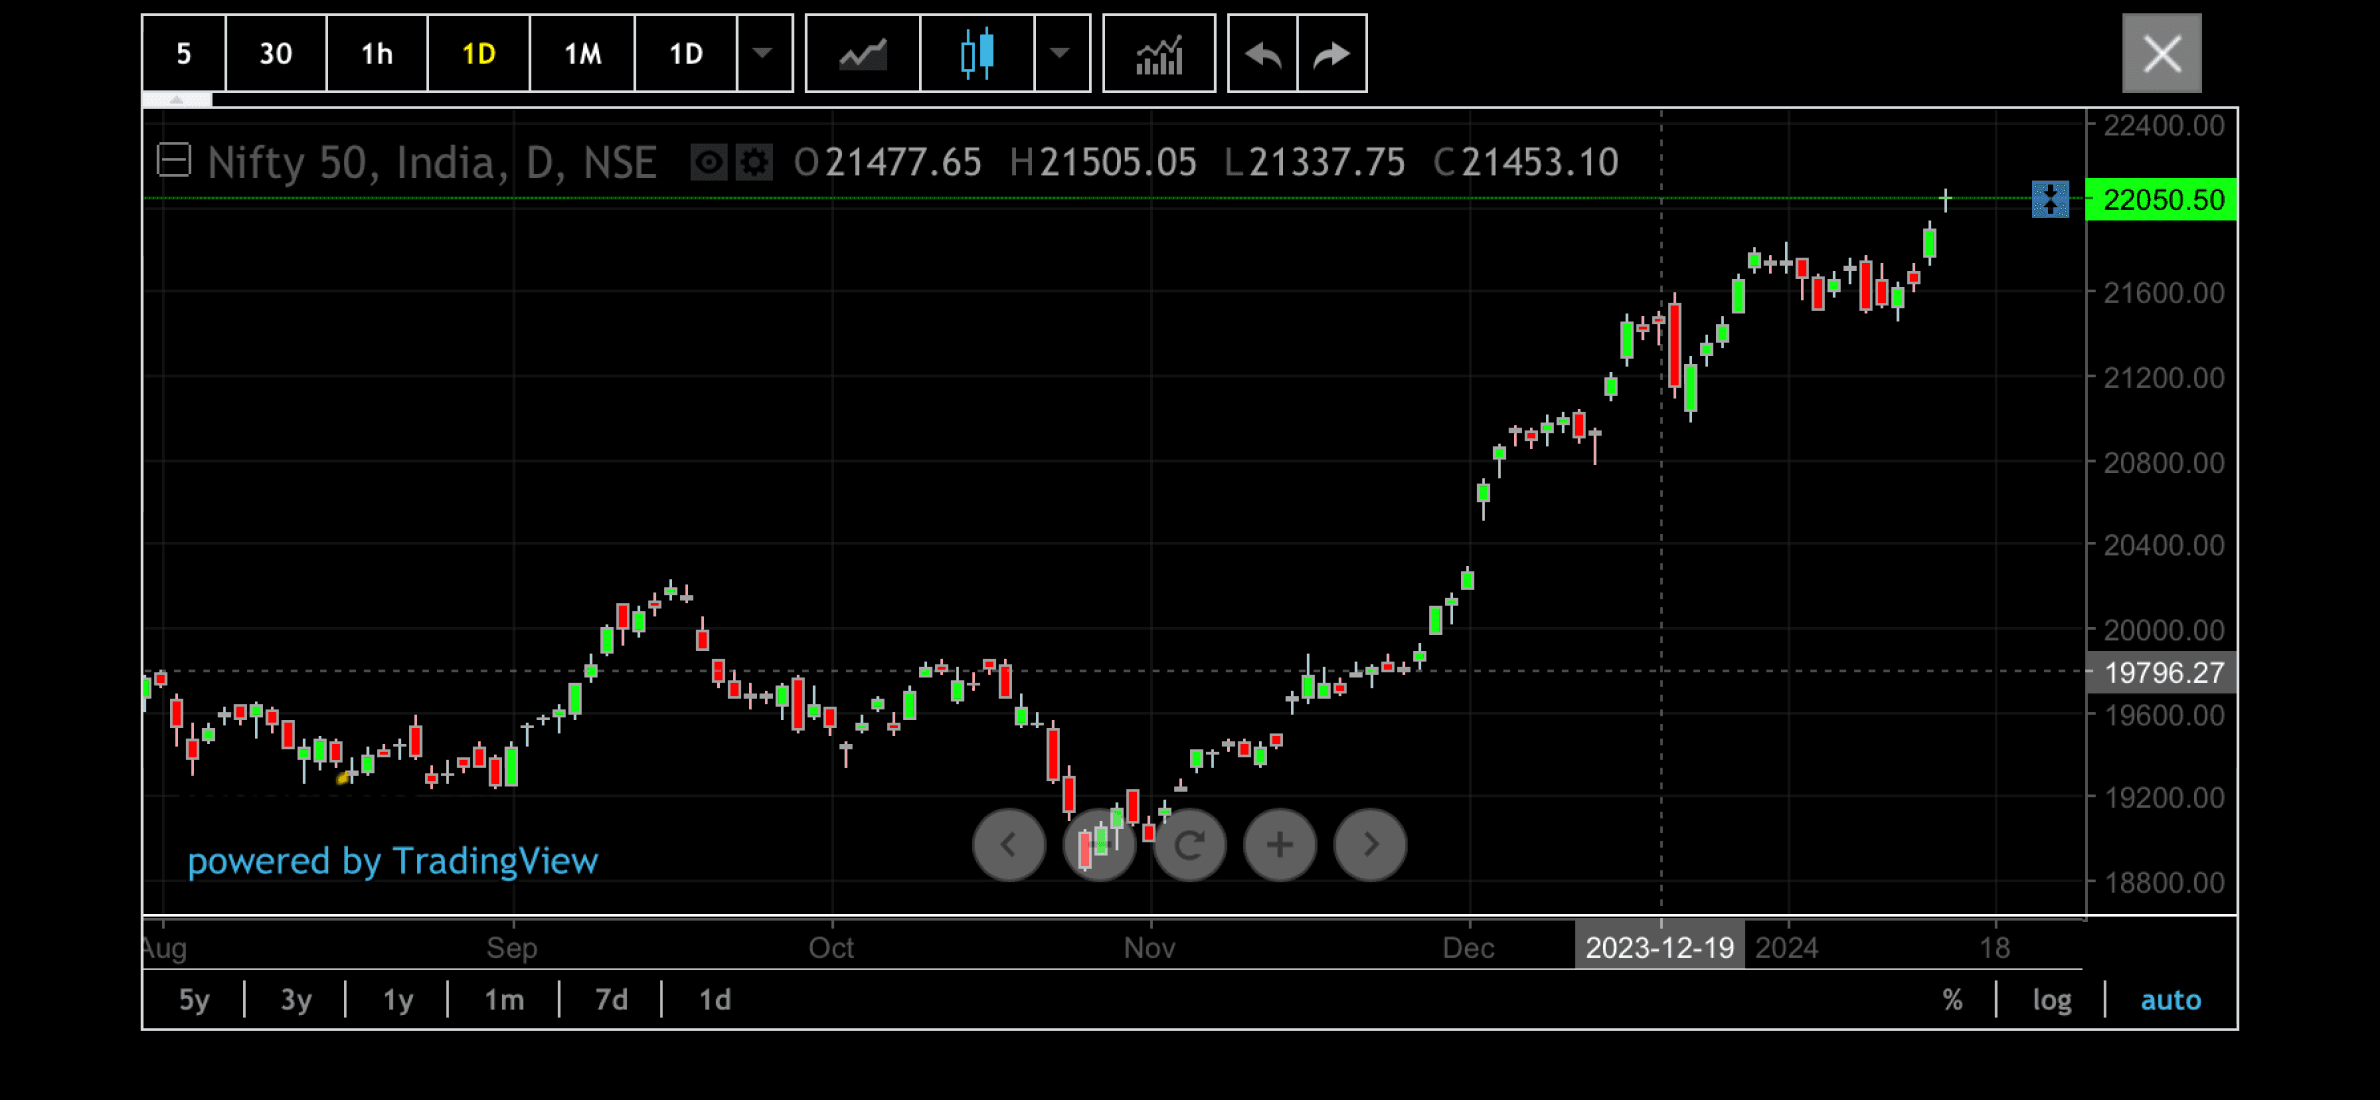Toggle the percent scale option
This screenshot has width=2380, height=1100.
(x=1952, y=1000)
